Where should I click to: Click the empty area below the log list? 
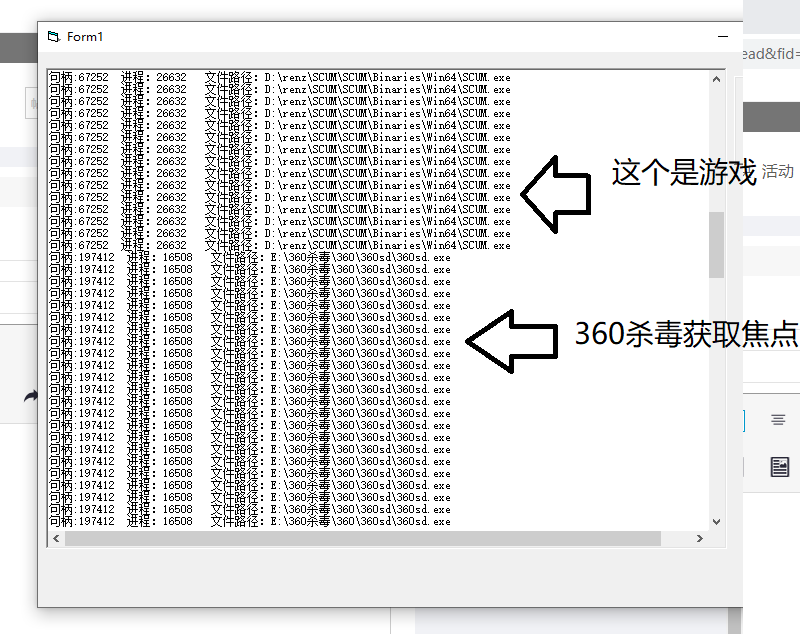380,575
